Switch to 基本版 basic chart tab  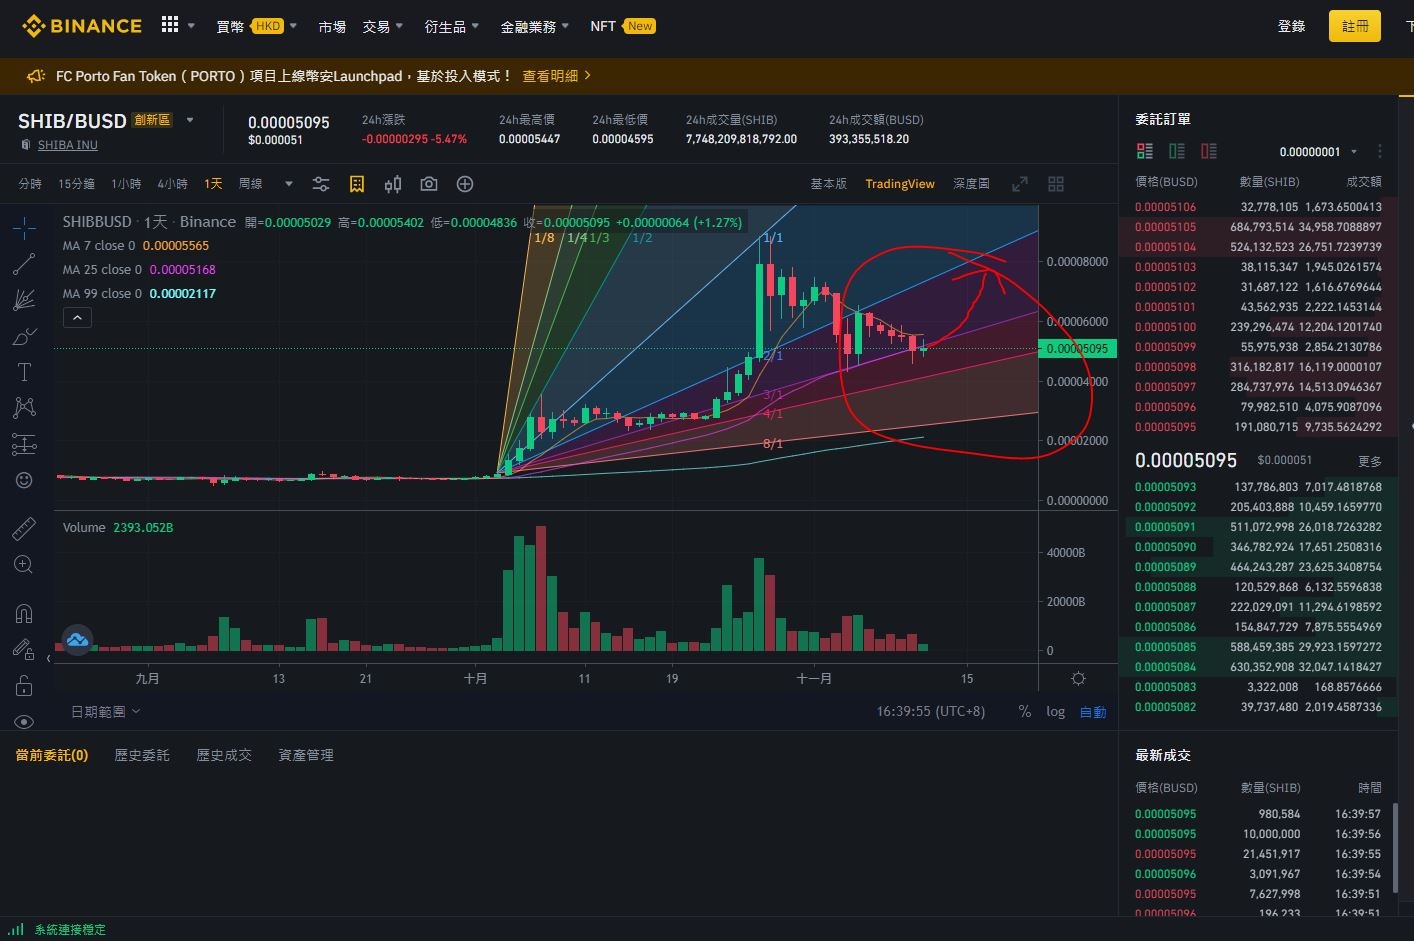pos(828,184)
